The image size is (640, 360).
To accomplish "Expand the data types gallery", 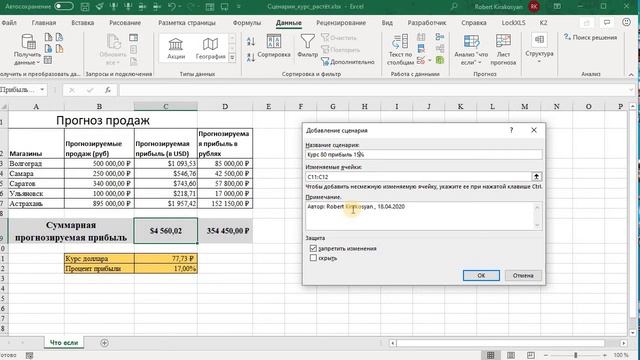I will 232,58.
